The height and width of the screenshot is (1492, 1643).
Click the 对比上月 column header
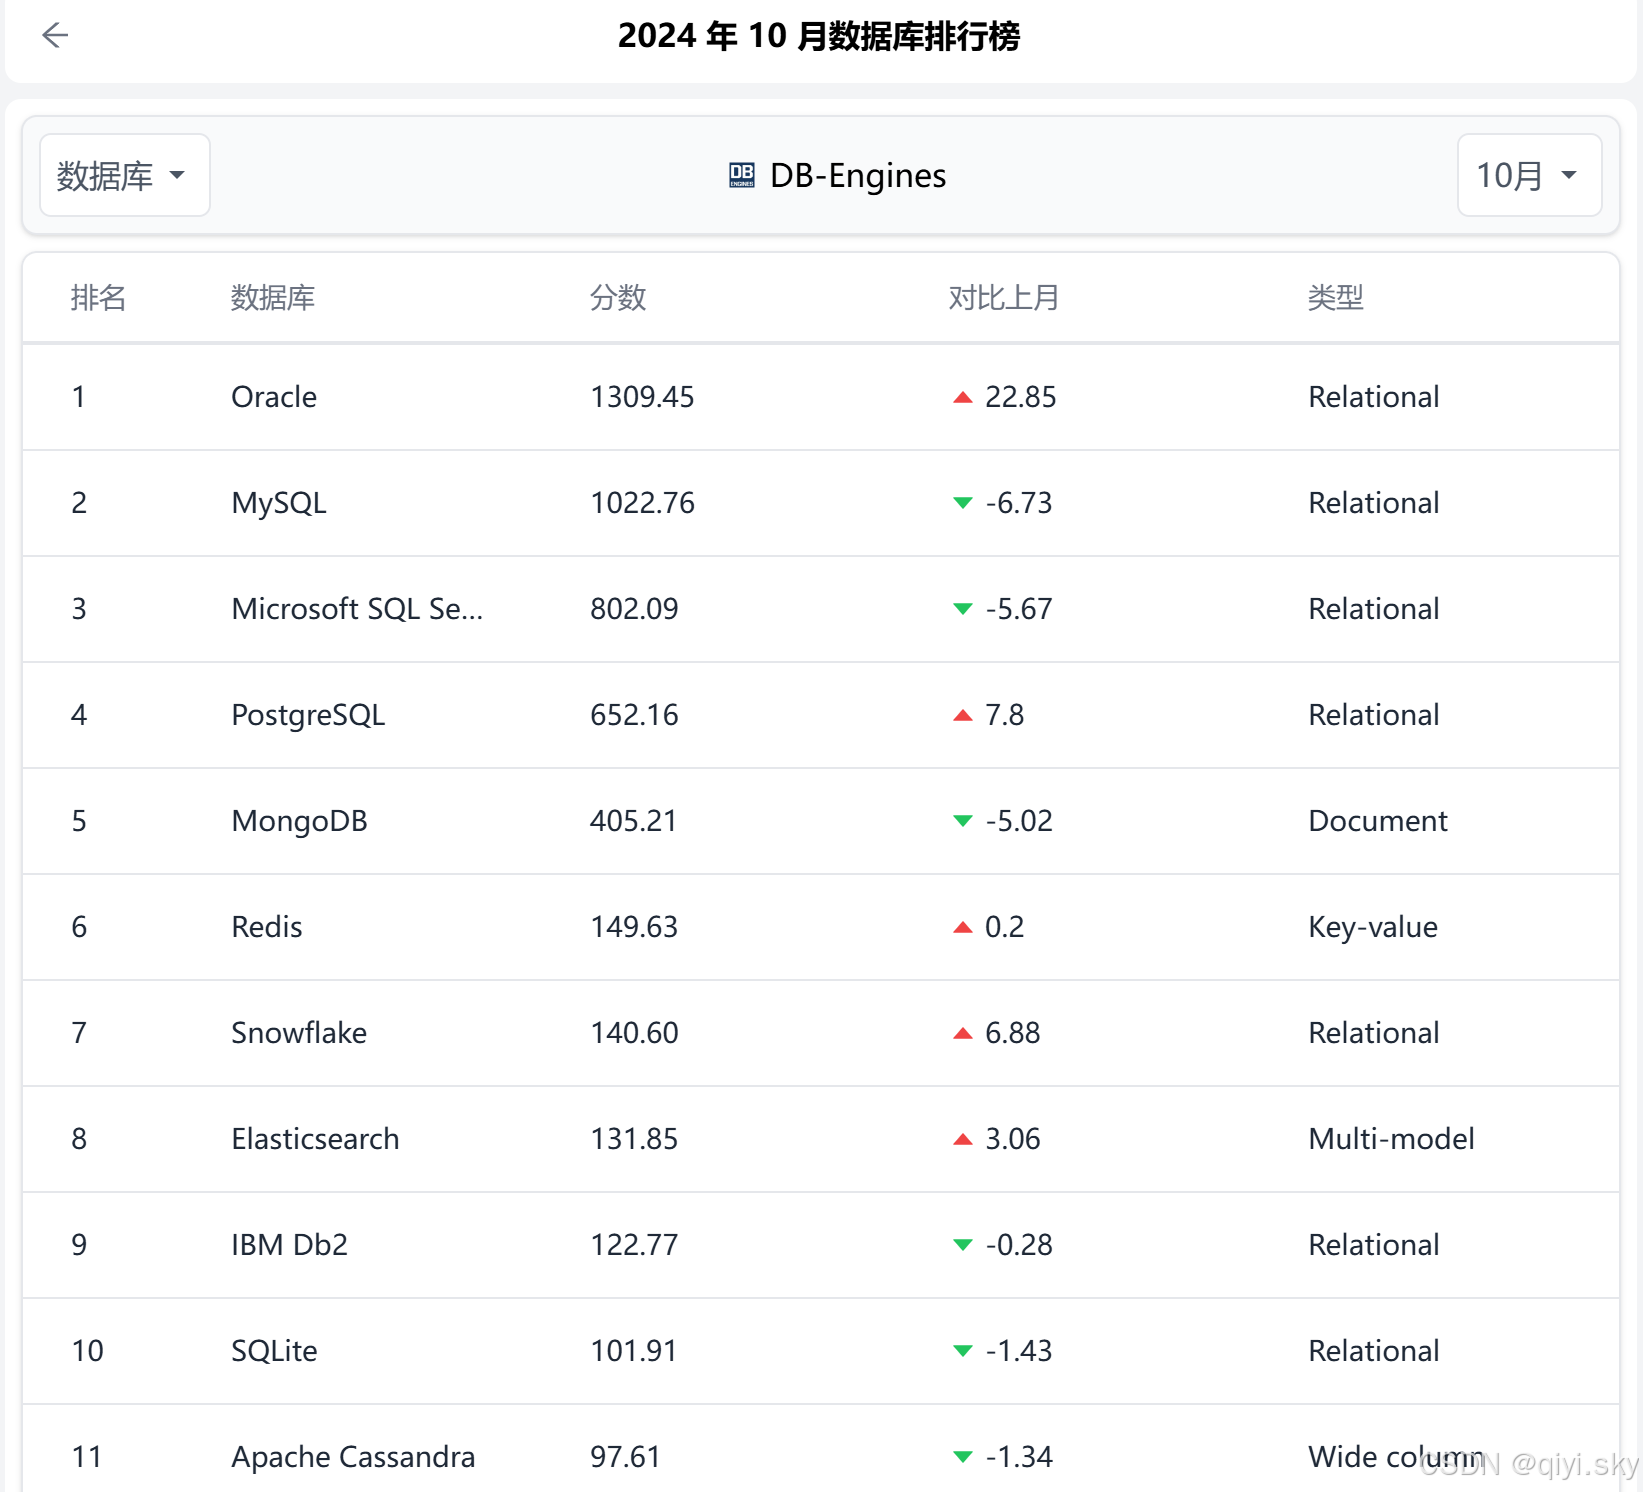1003,297
